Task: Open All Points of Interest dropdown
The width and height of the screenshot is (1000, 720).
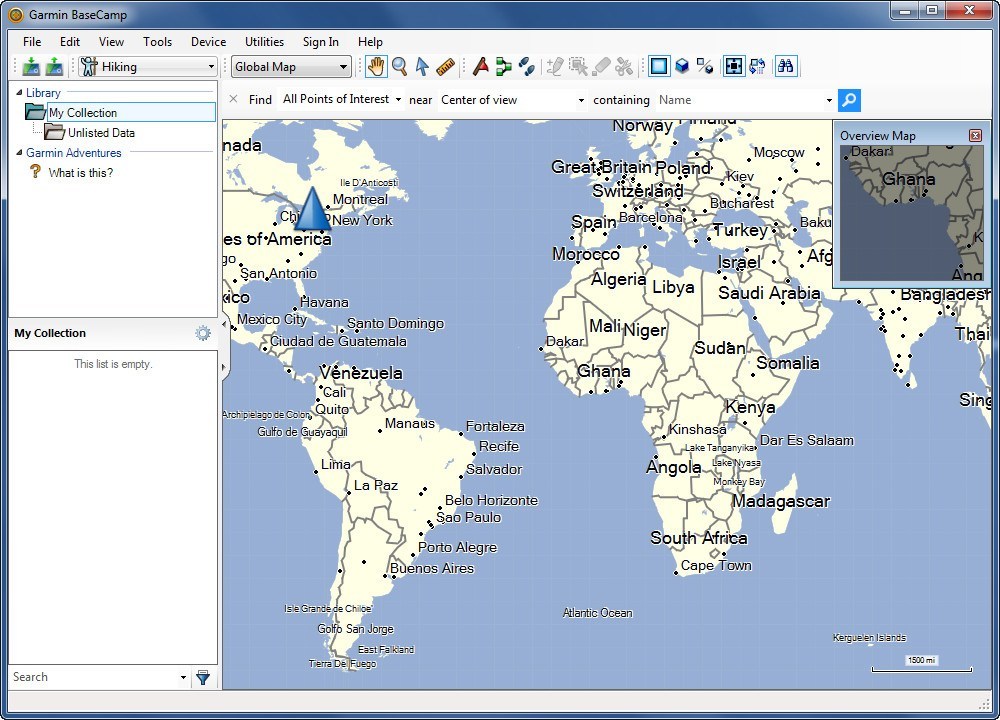Action: click(398, 99)
